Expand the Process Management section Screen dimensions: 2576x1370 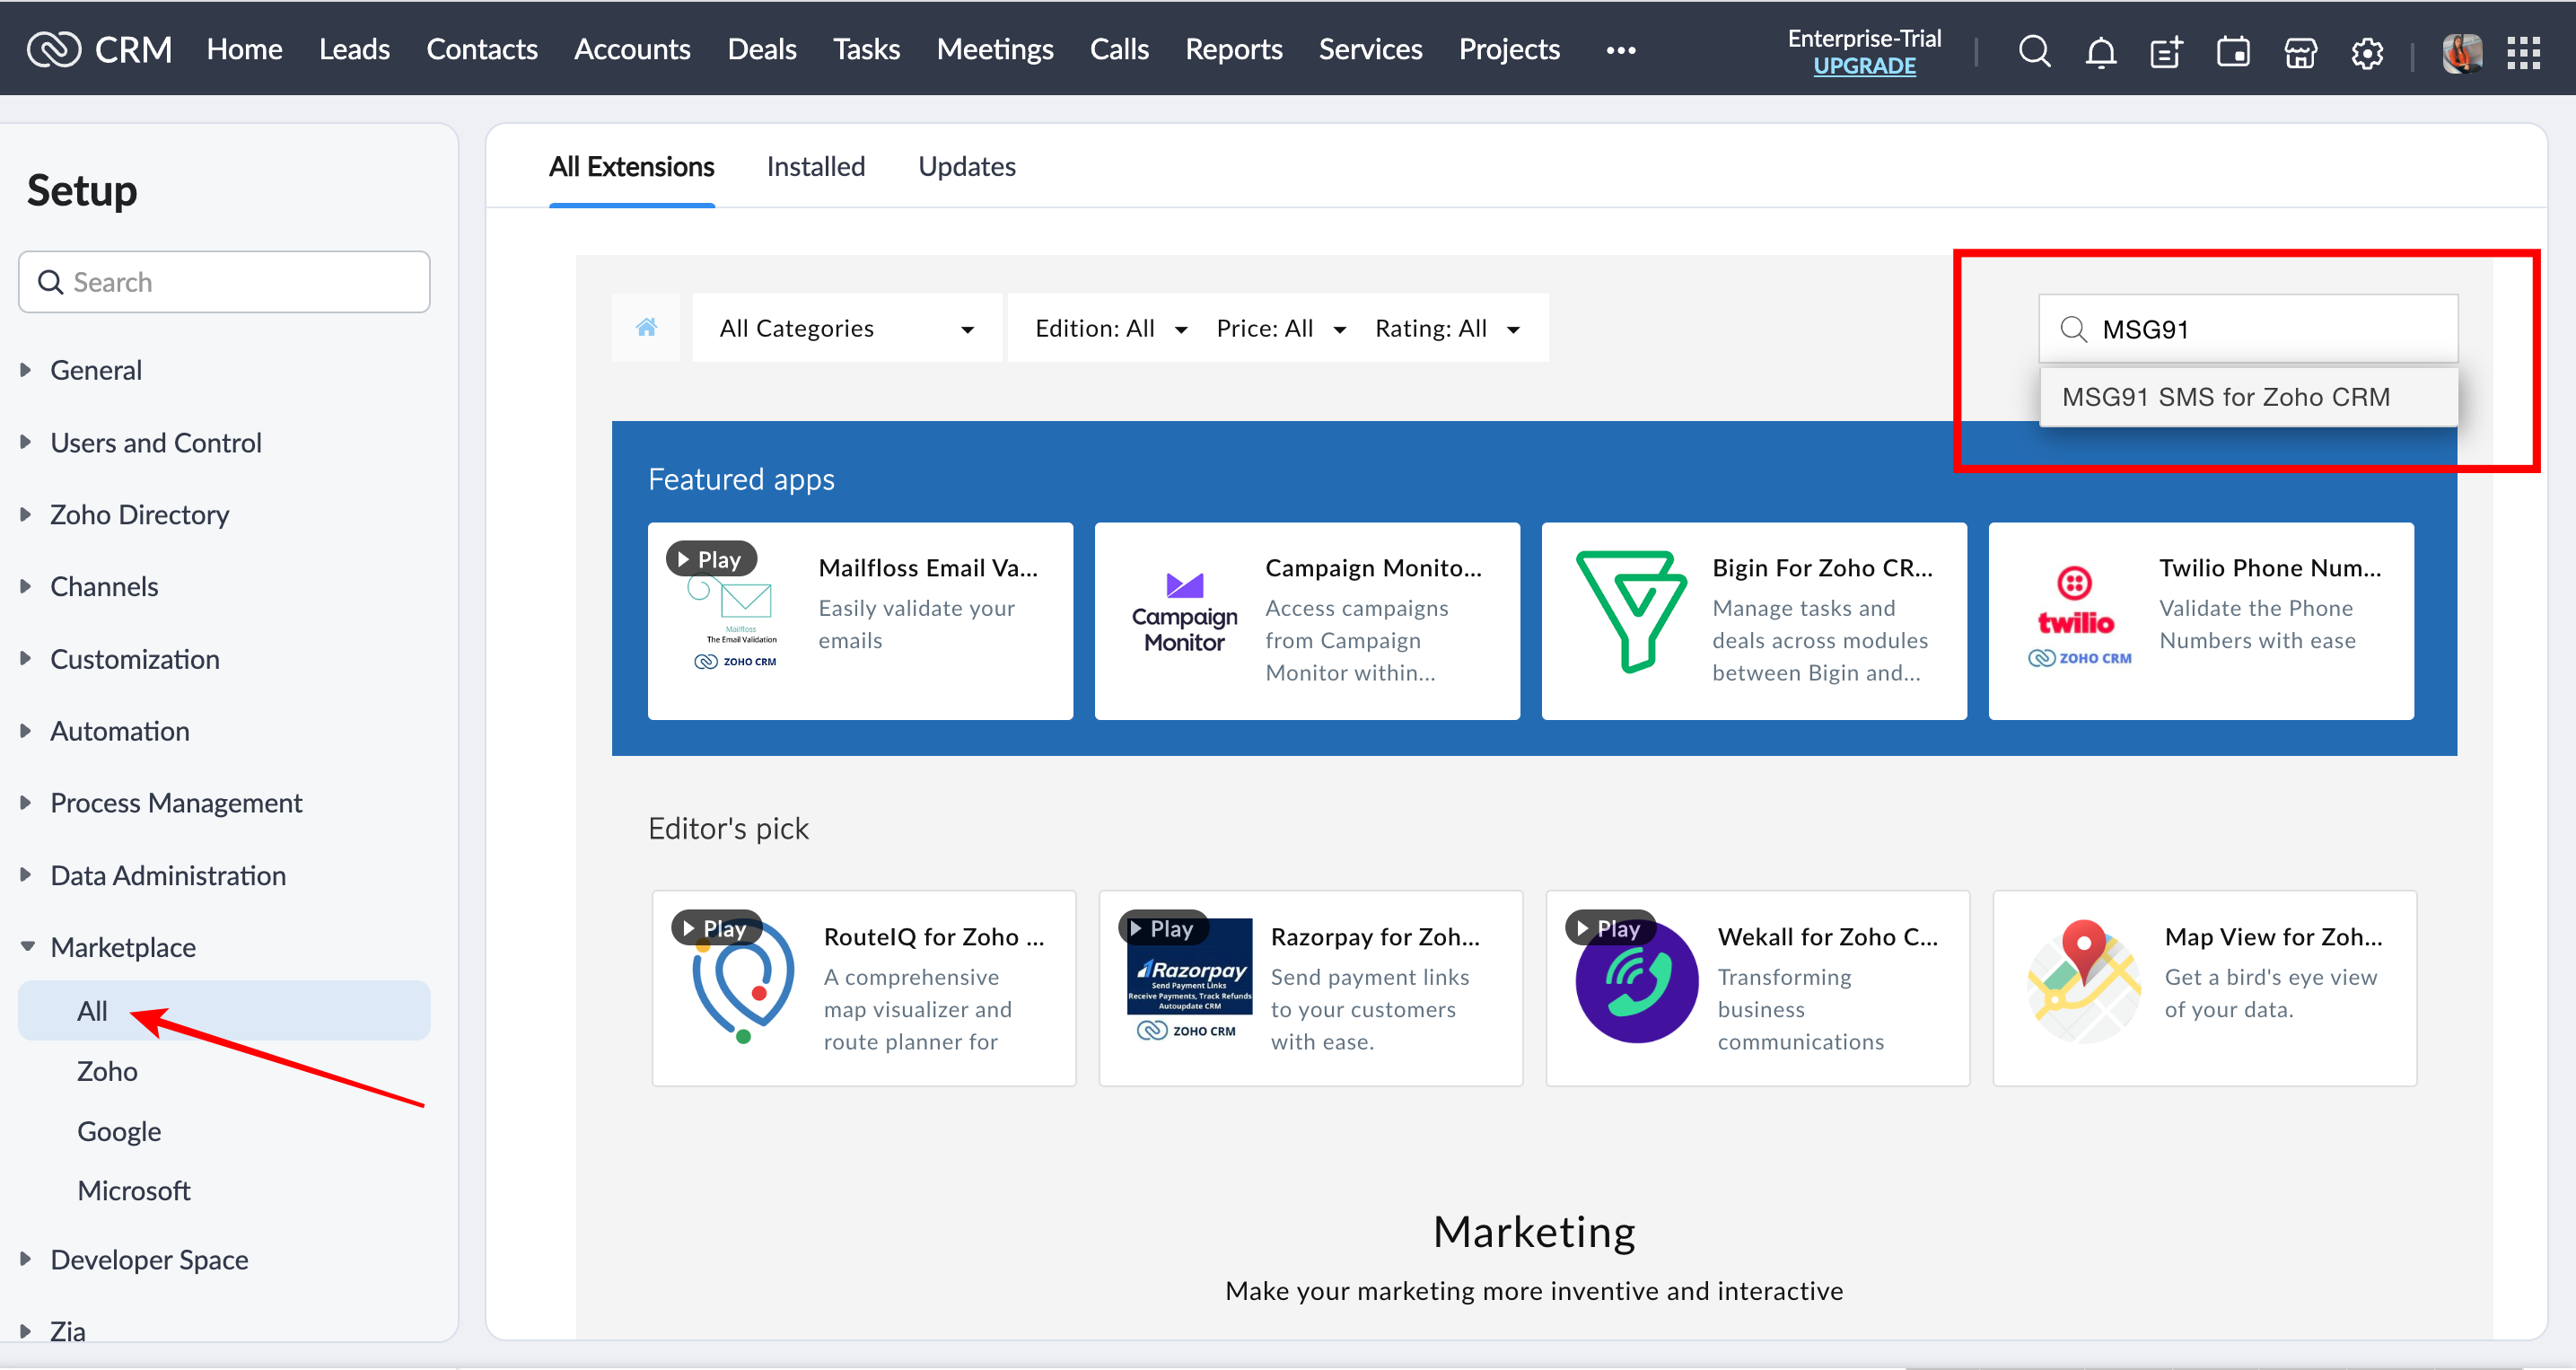click(x=26, y=802)
